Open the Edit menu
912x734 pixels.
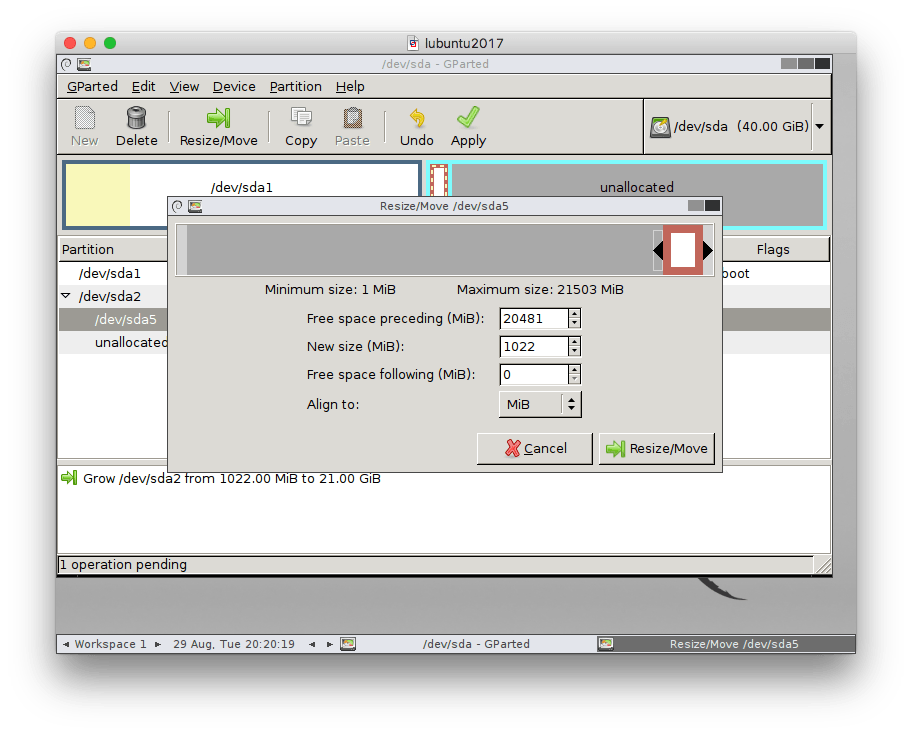143,87
